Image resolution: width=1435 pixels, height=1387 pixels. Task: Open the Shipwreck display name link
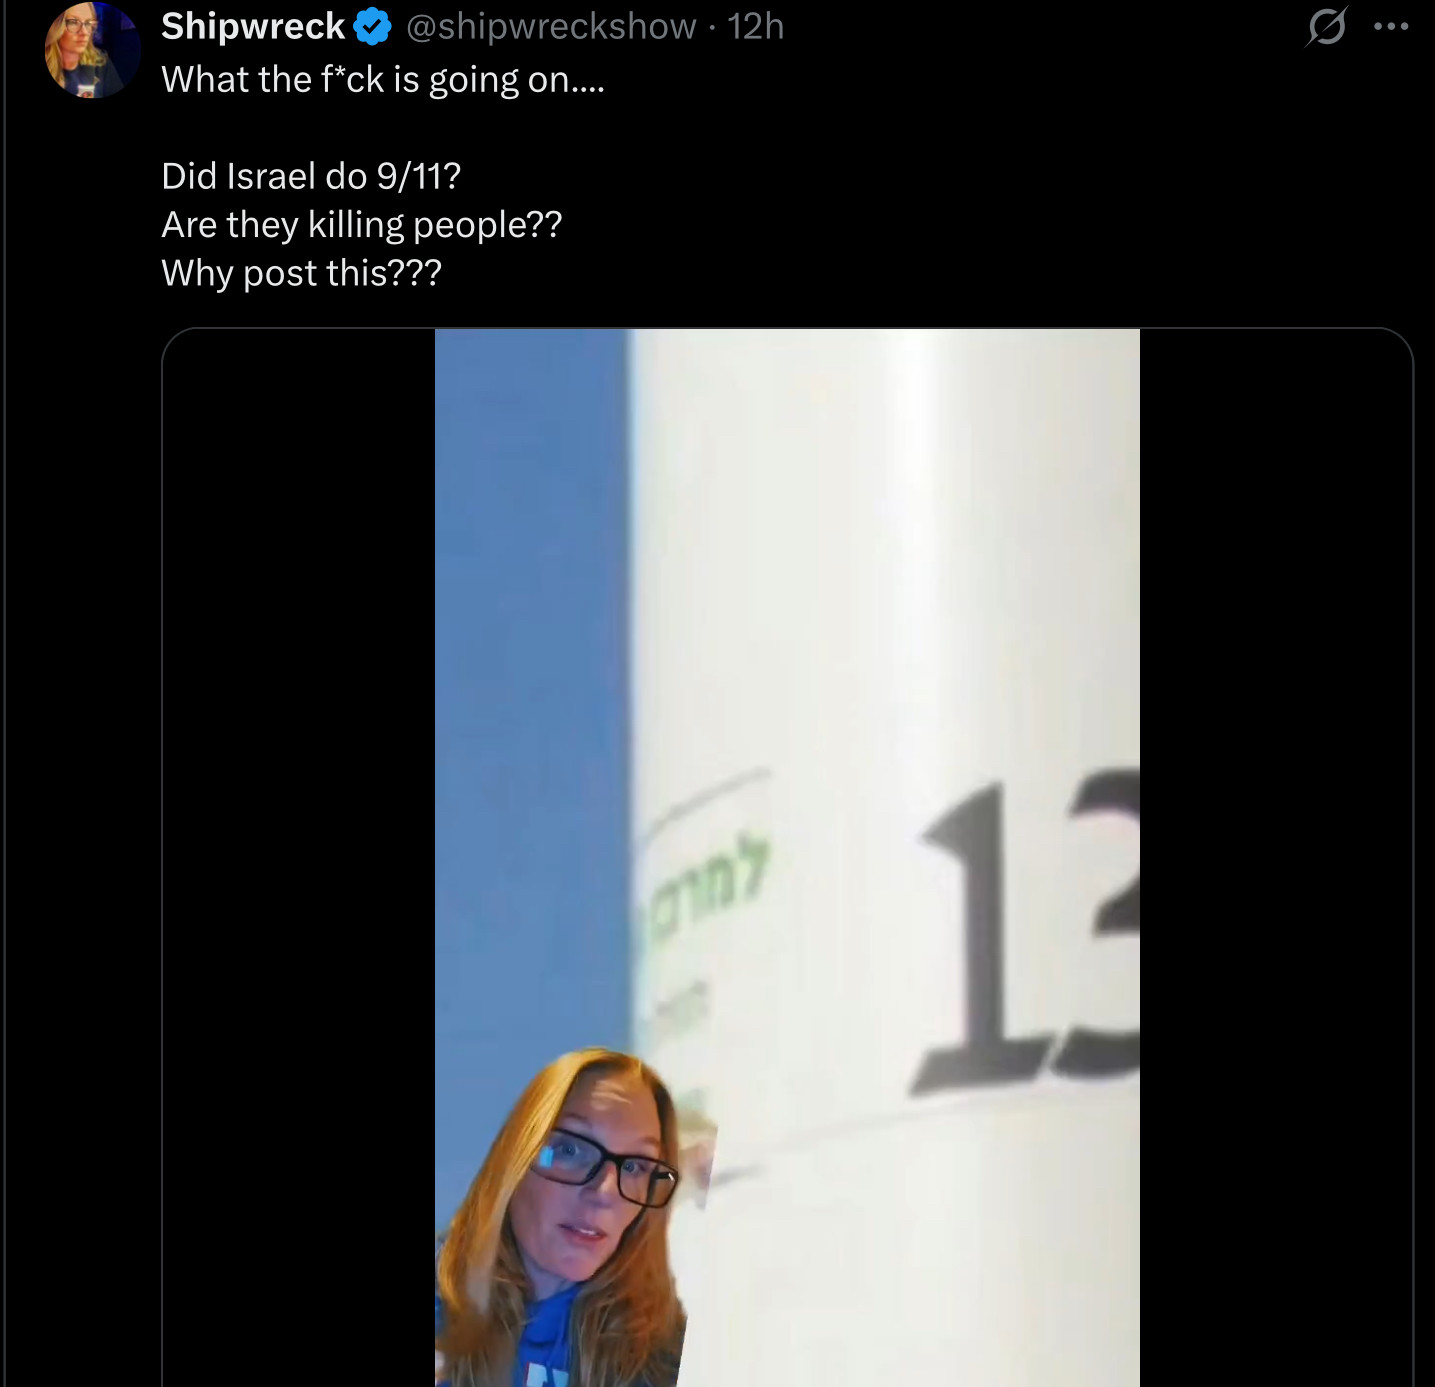[x=253, y=27]
